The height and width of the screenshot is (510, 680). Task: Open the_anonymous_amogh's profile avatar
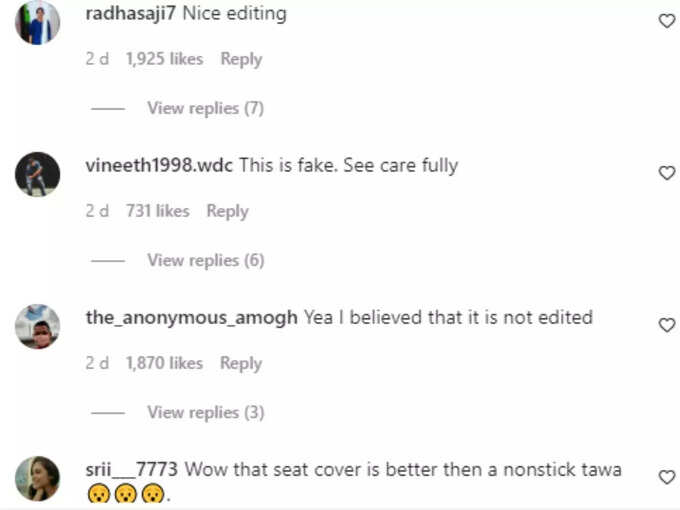click(x=37, y=326)
